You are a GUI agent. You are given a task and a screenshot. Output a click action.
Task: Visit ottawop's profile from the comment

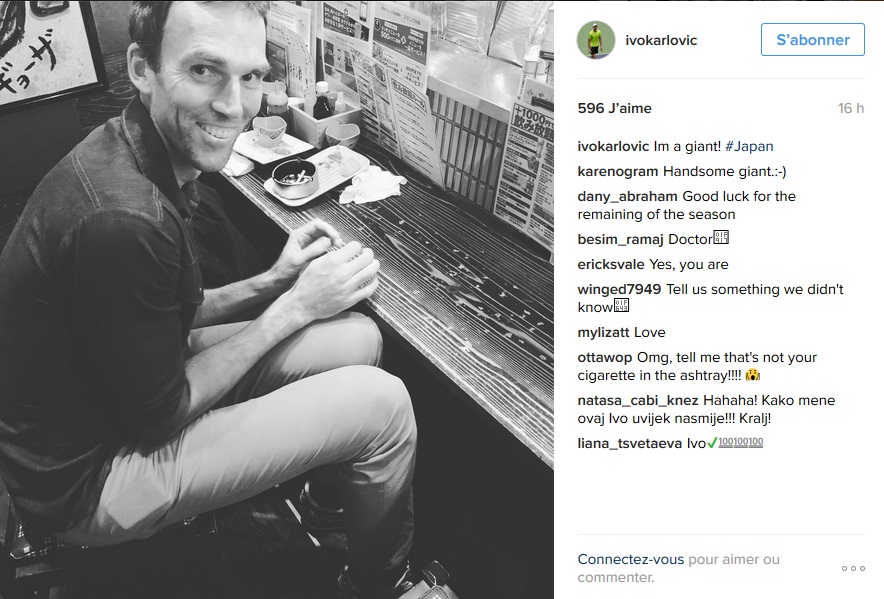tap(604, 358)
